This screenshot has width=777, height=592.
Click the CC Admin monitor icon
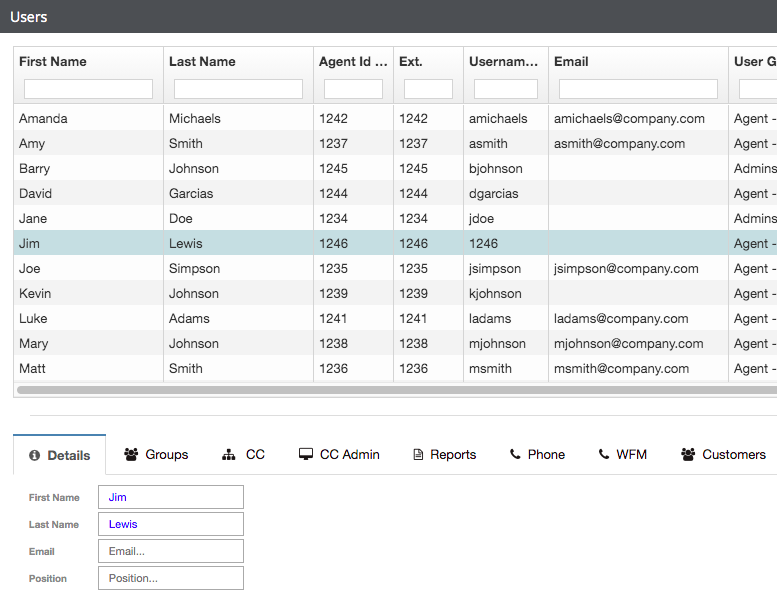coord(306,454)
